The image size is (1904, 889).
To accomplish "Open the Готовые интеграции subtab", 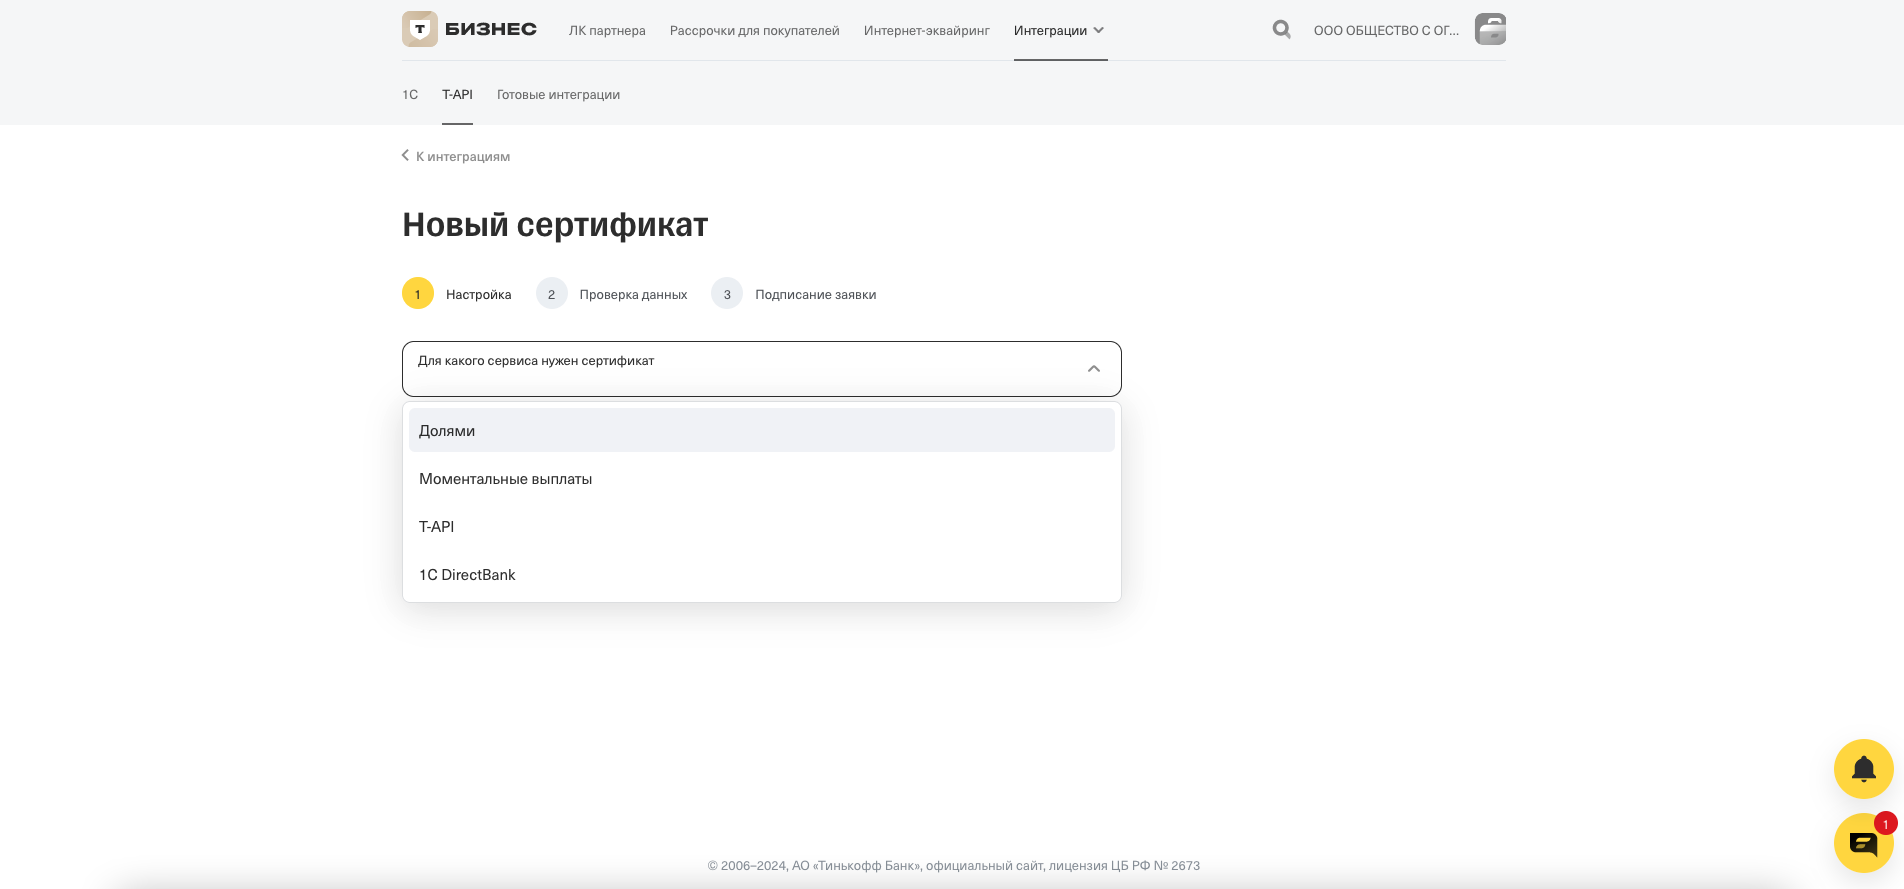I will (558, 94).
